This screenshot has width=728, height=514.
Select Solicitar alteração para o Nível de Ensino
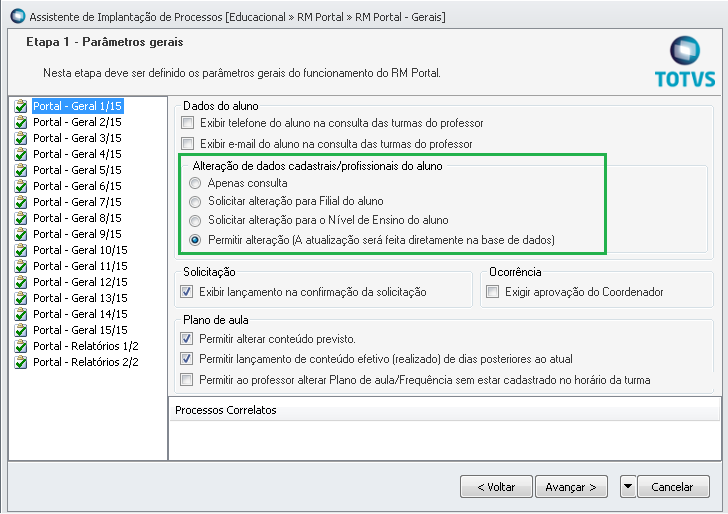[x=195, y=221]
